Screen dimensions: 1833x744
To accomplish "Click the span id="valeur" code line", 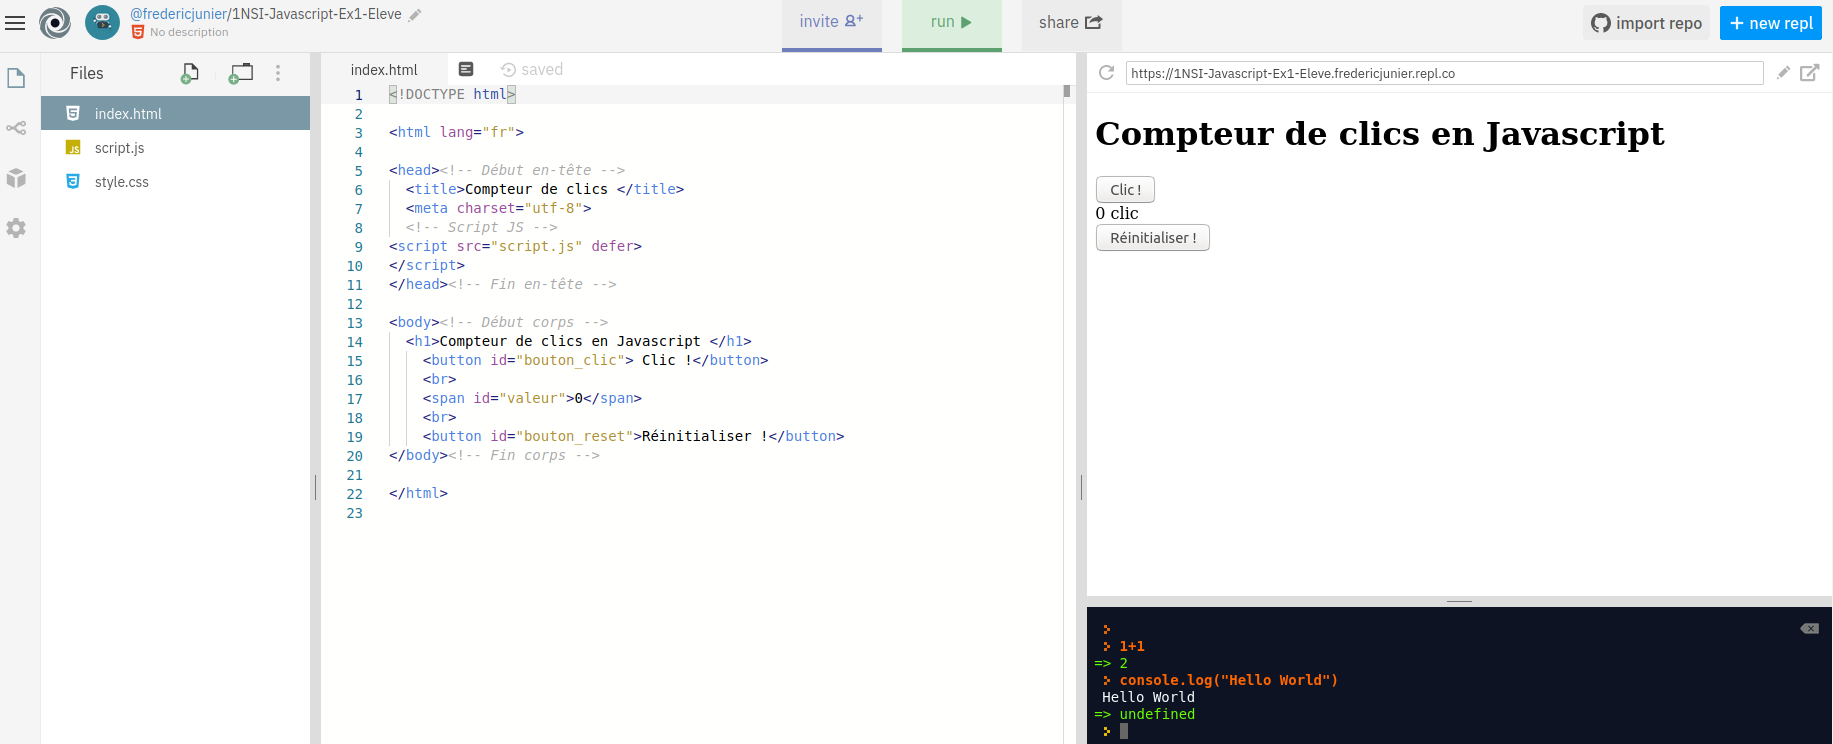I will [532, 398].
